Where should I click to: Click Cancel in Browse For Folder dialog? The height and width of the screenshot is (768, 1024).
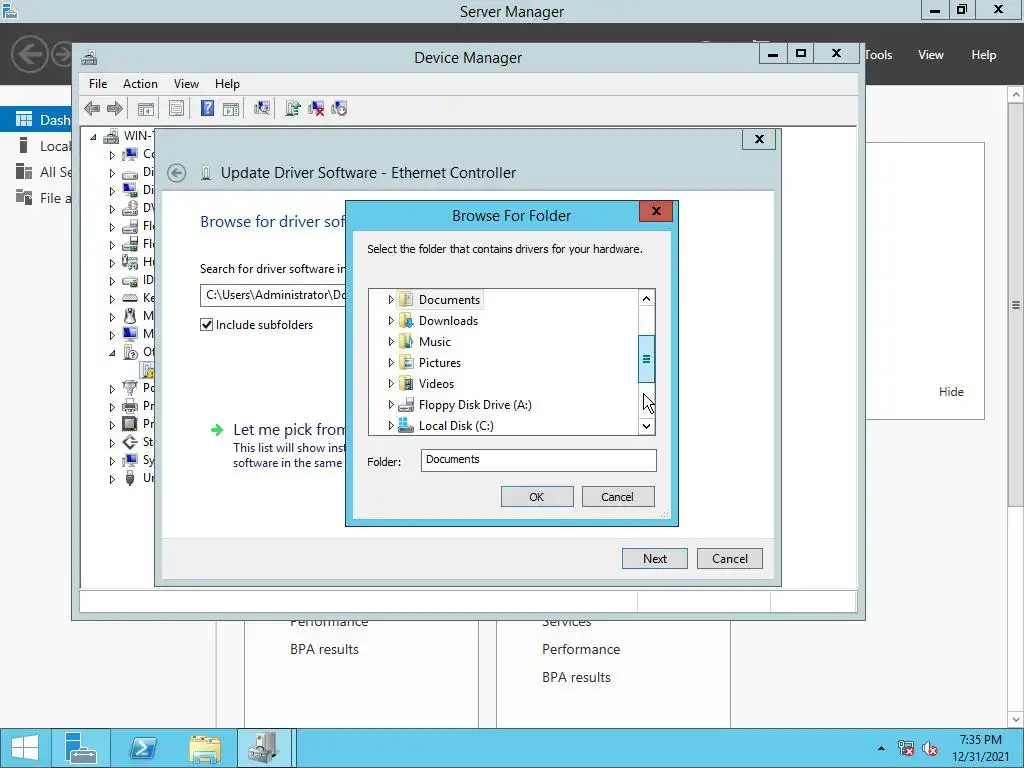coord(617,496)
